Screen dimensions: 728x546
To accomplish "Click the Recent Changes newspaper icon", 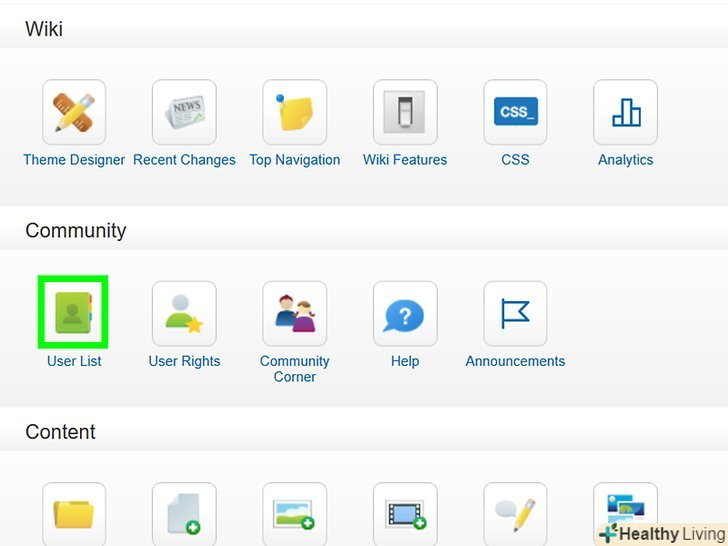I will tap(184, 112).
